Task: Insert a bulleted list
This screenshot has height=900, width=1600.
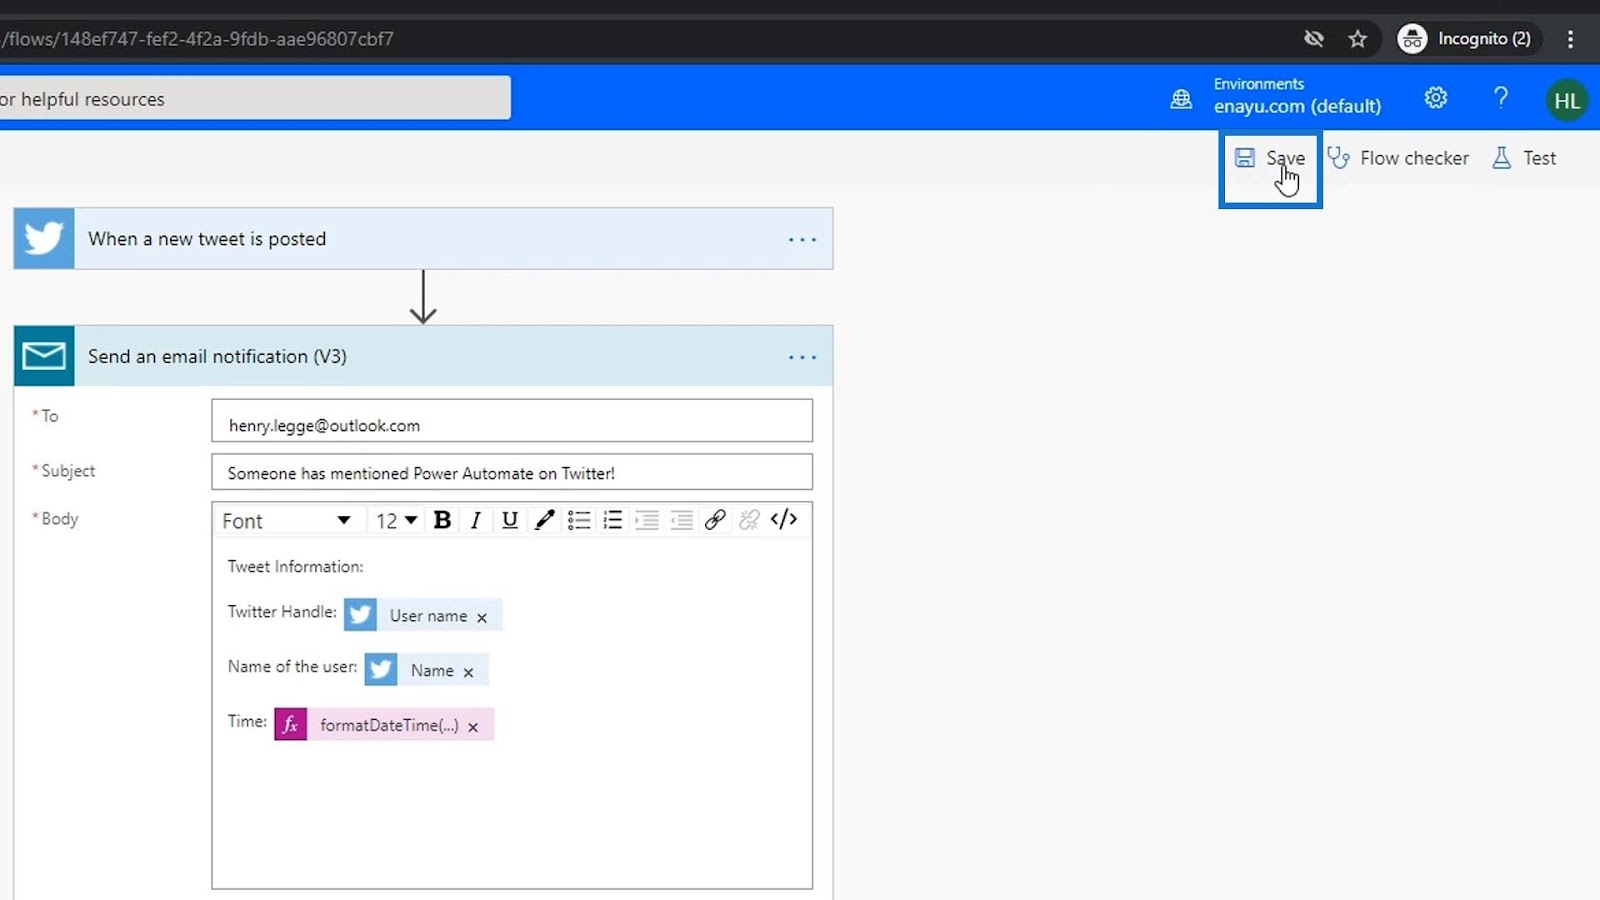Action: [x=578, y=520]
